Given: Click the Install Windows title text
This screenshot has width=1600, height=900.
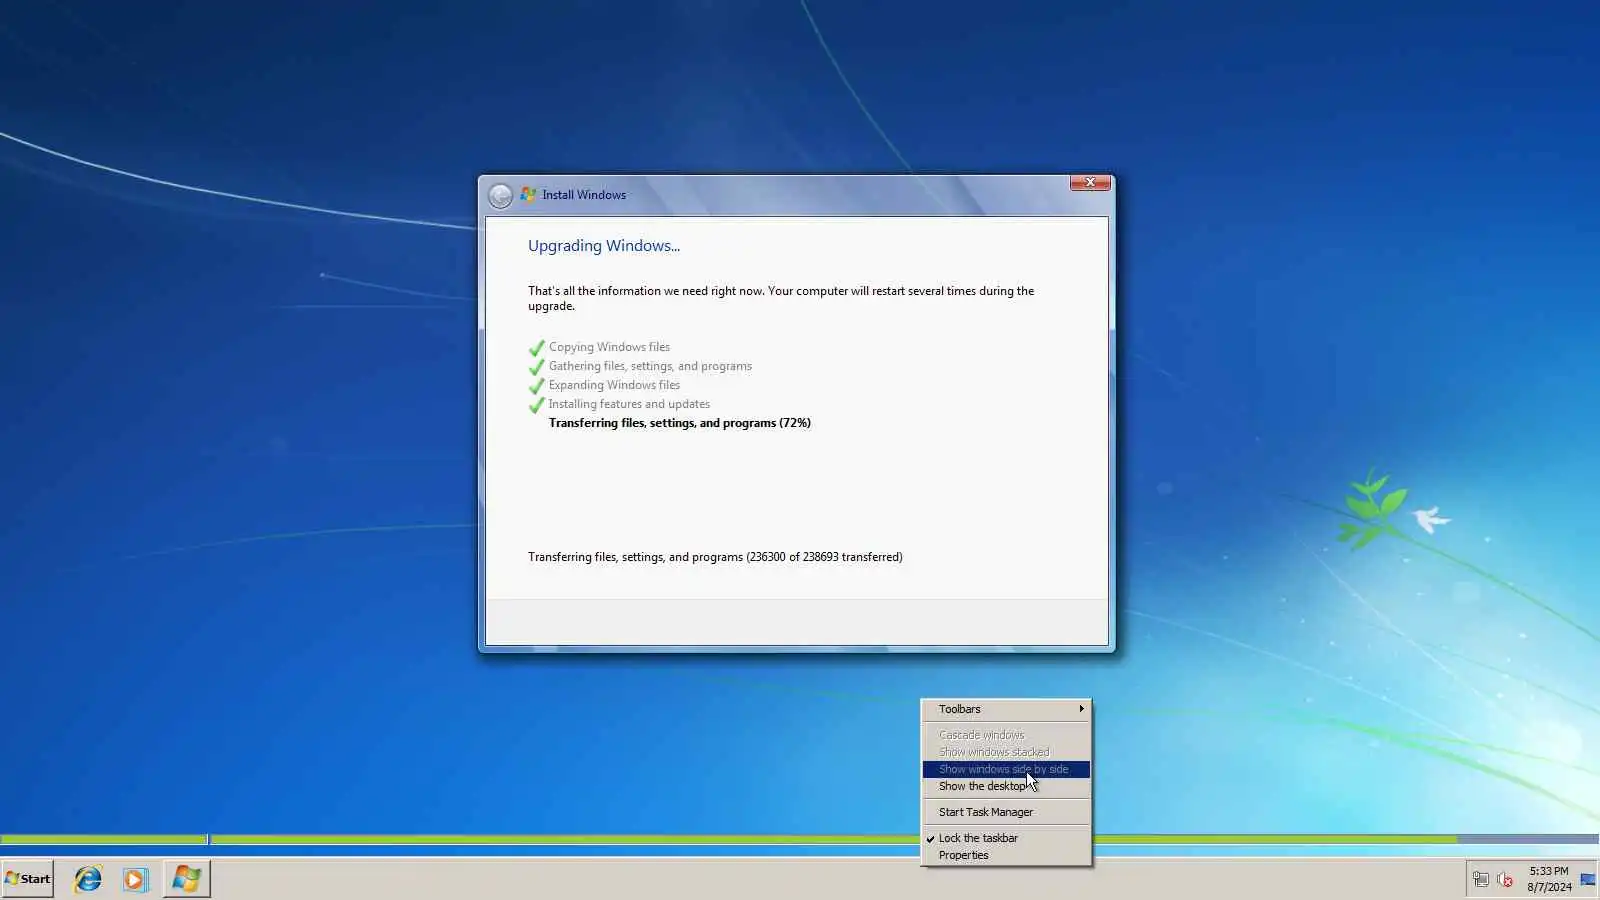Looking at the screenshot, I should (x=584, y=195).
